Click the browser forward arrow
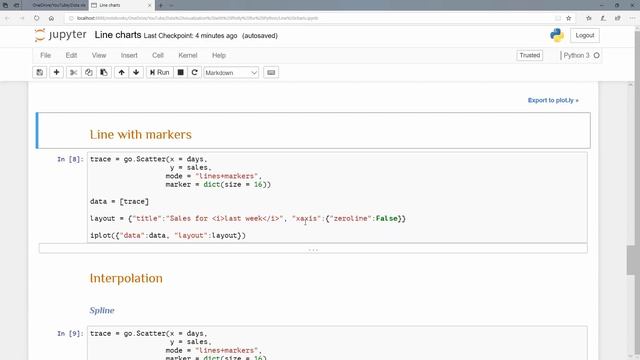Screen dimensions: 640x360 (22, 18)
